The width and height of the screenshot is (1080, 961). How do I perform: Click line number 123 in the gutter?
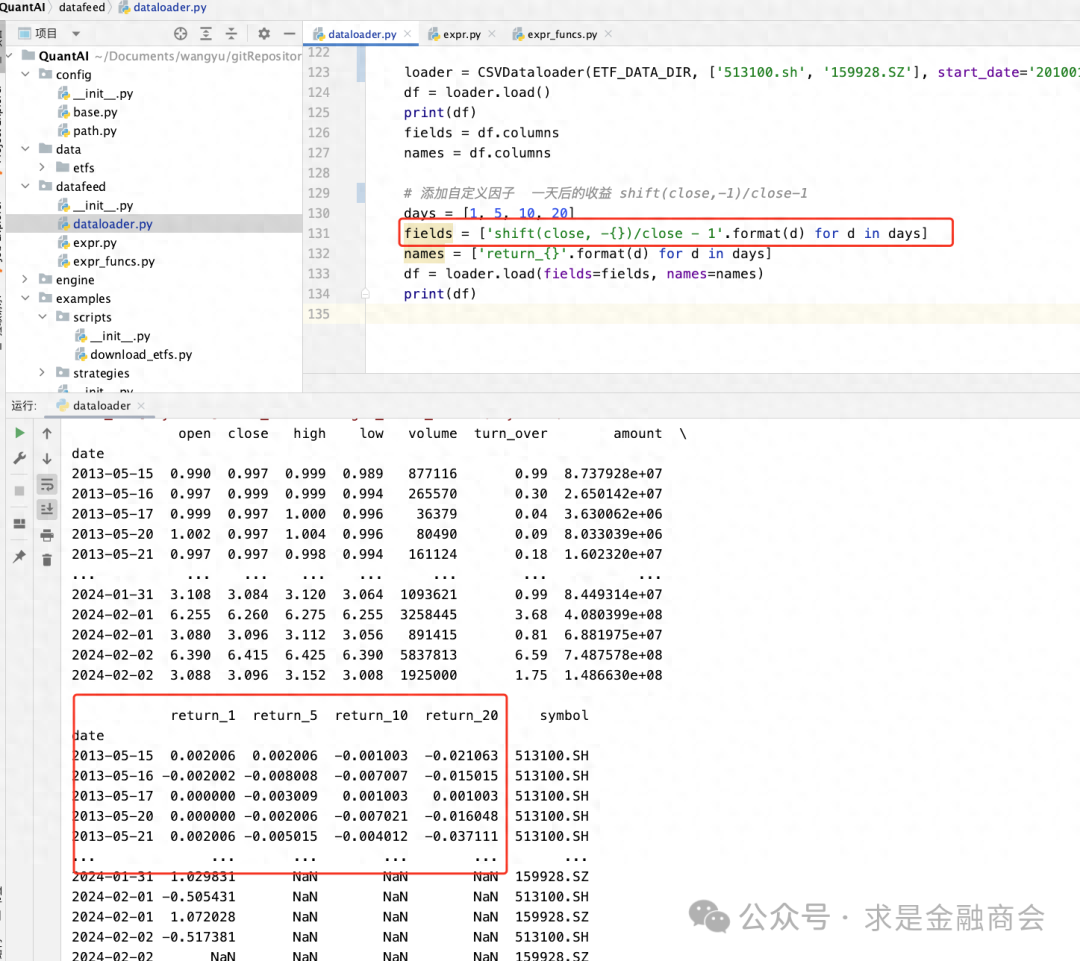(318, 72)
